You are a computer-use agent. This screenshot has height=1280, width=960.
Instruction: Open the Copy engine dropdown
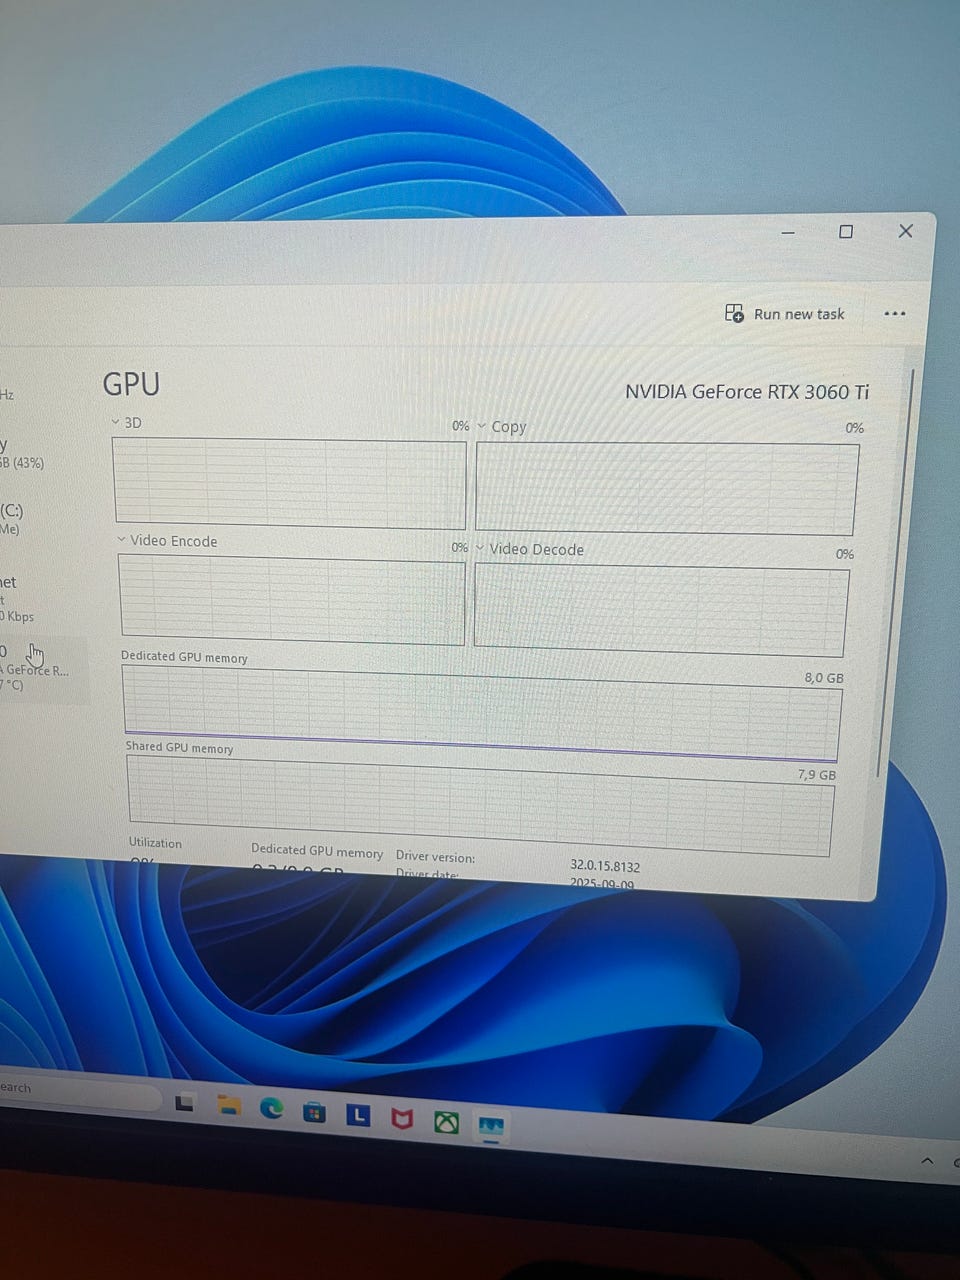pos(482,425)
